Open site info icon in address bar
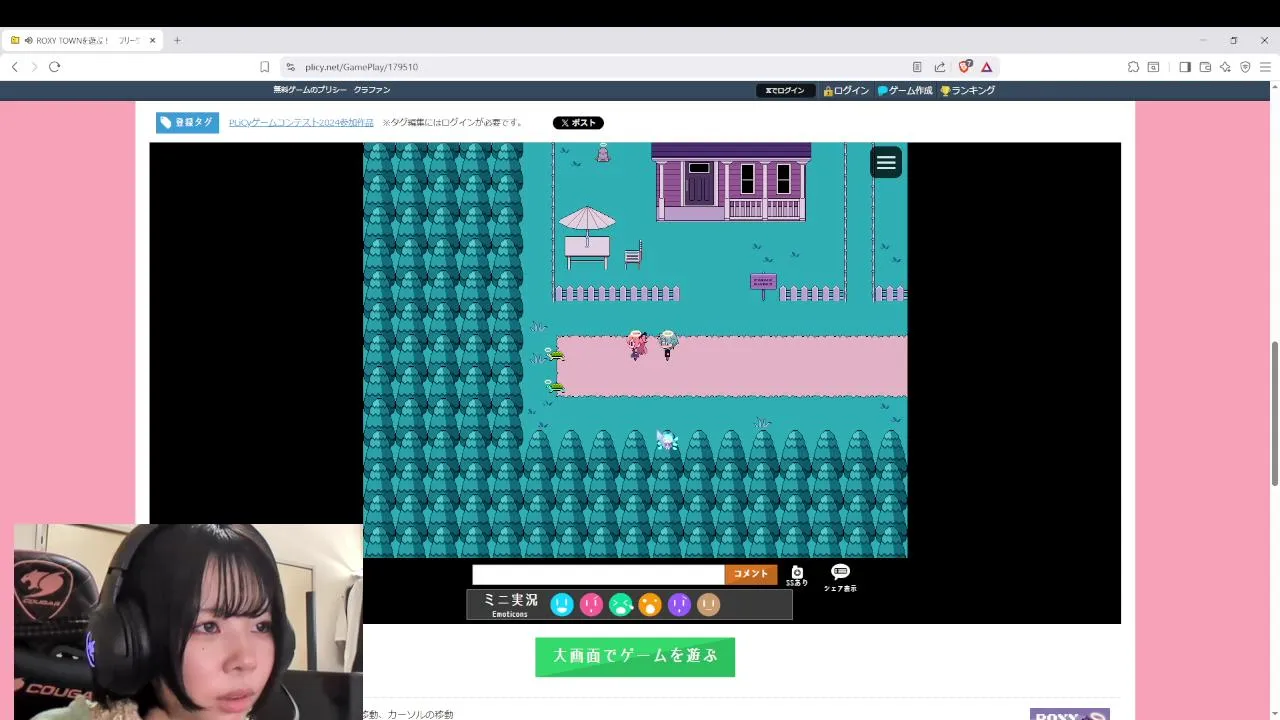The width and height of the screenshot is (1280, 720). coord(290,67)
